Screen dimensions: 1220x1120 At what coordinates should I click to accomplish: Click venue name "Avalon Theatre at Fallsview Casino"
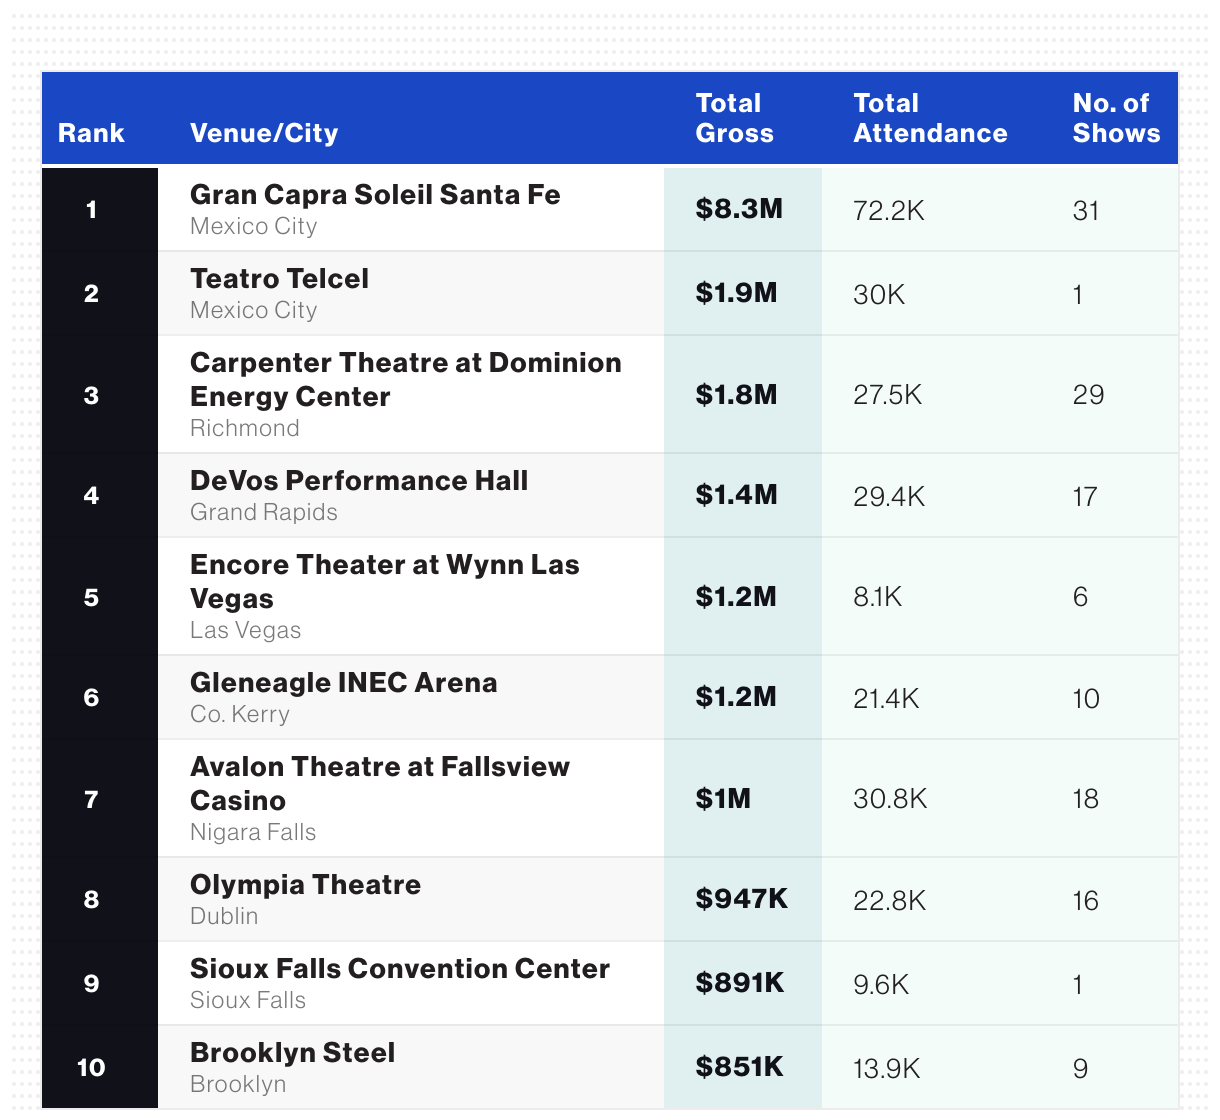click(x=380, y=783)
